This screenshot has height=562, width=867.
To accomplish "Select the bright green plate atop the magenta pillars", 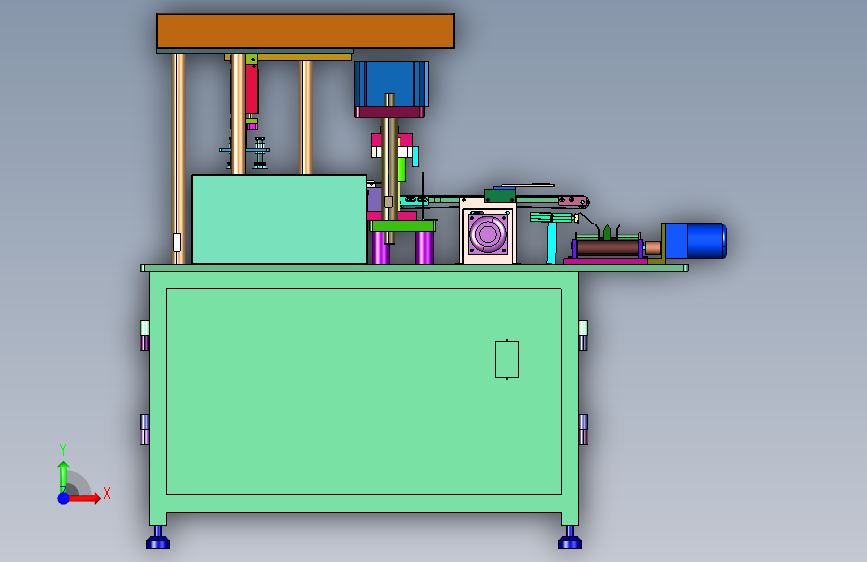I will pos(403,226).
